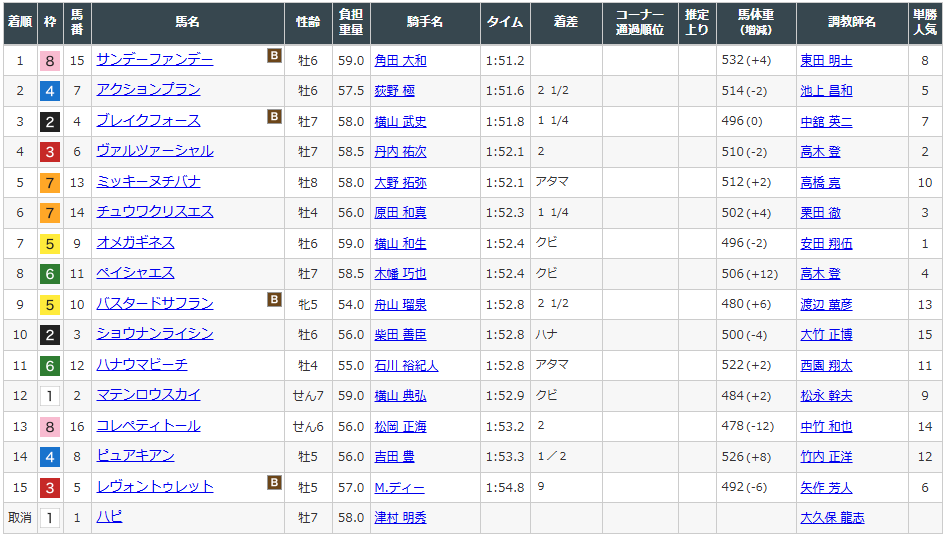Click orange frame 7 box beside ミッキーヌチバナ
Image resolution: width=946 pixels, height=536 pixels.
[x=49, y=182]
